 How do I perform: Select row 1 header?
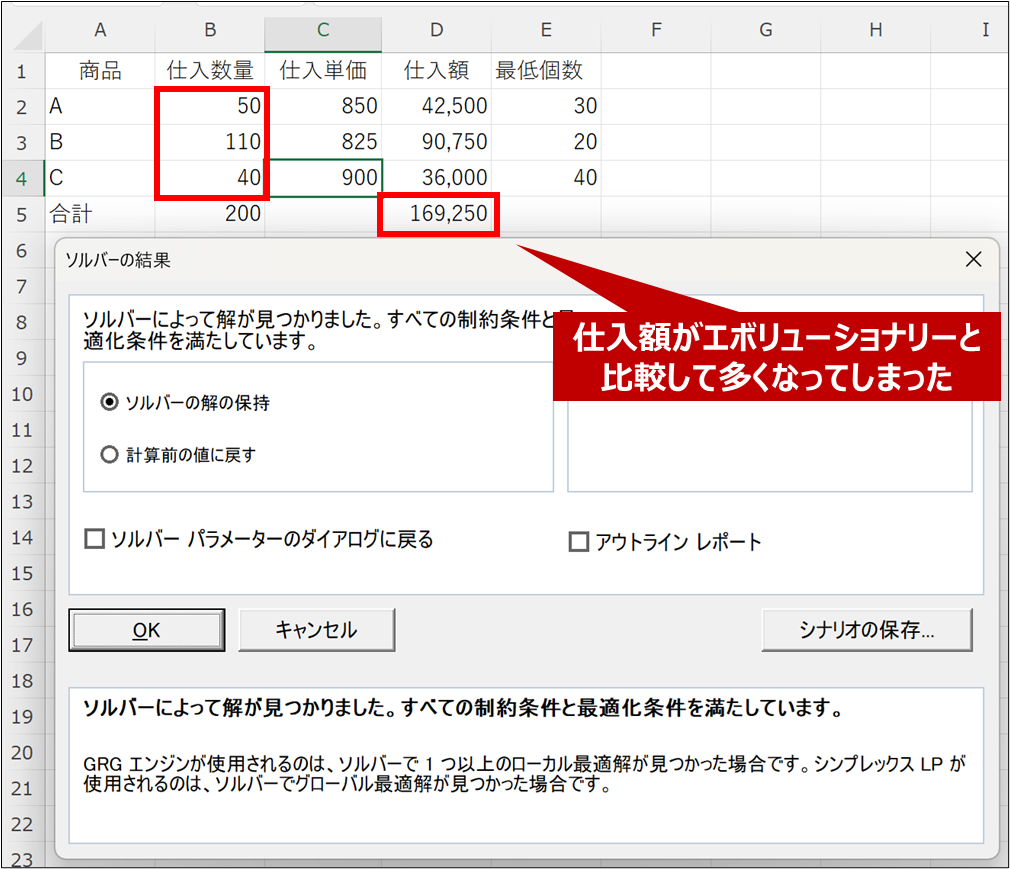(x=22, y=71)
